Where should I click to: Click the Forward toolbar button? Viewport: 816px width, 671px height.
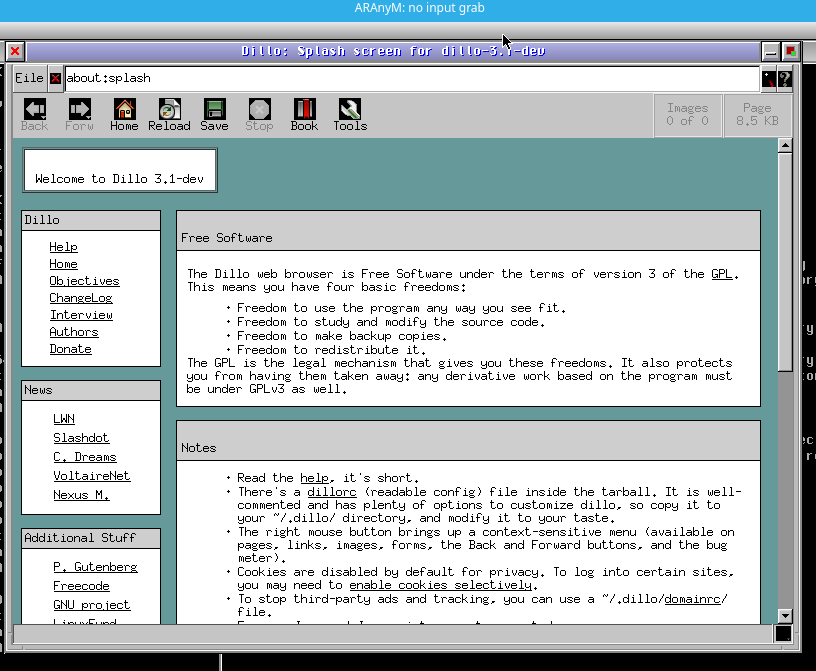80,115
